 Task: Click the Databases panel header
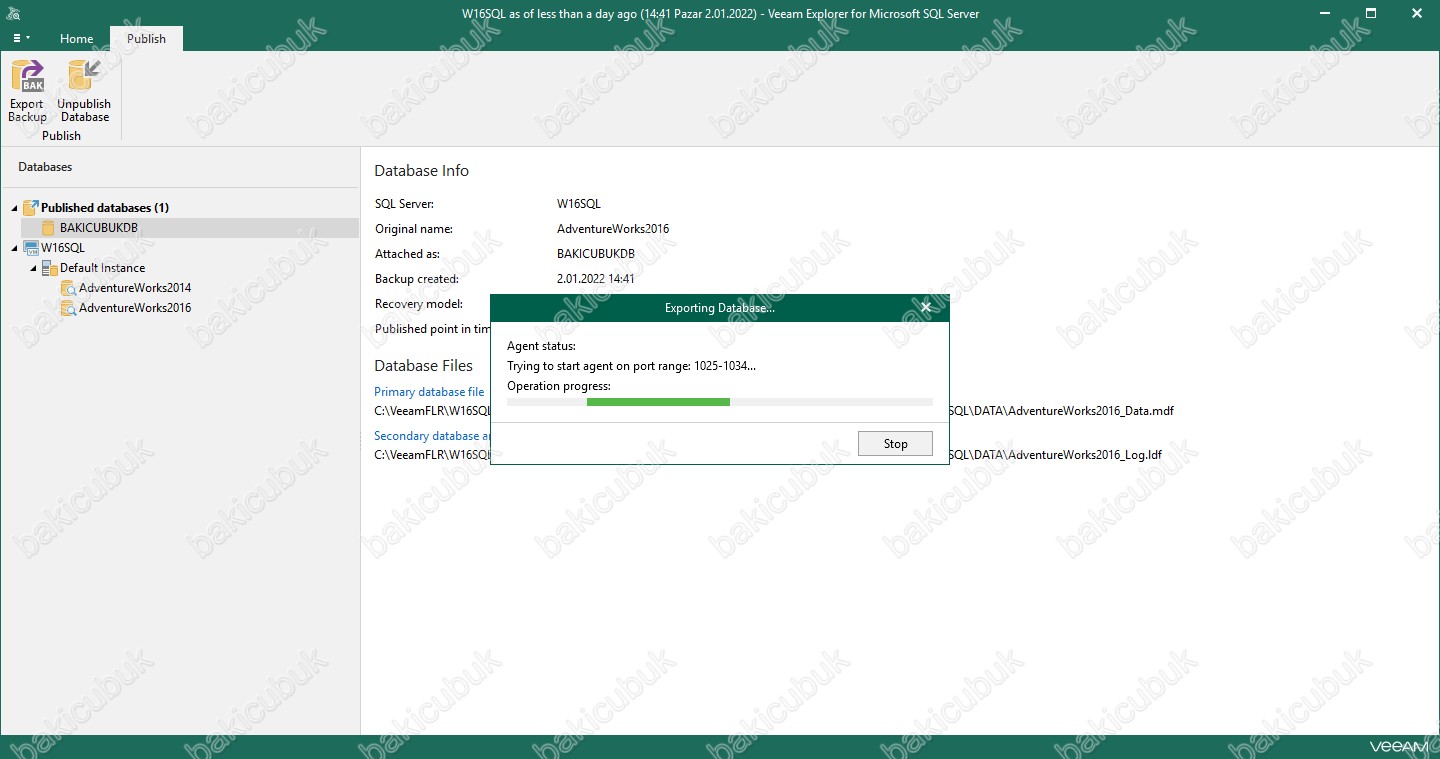(45, 167)
